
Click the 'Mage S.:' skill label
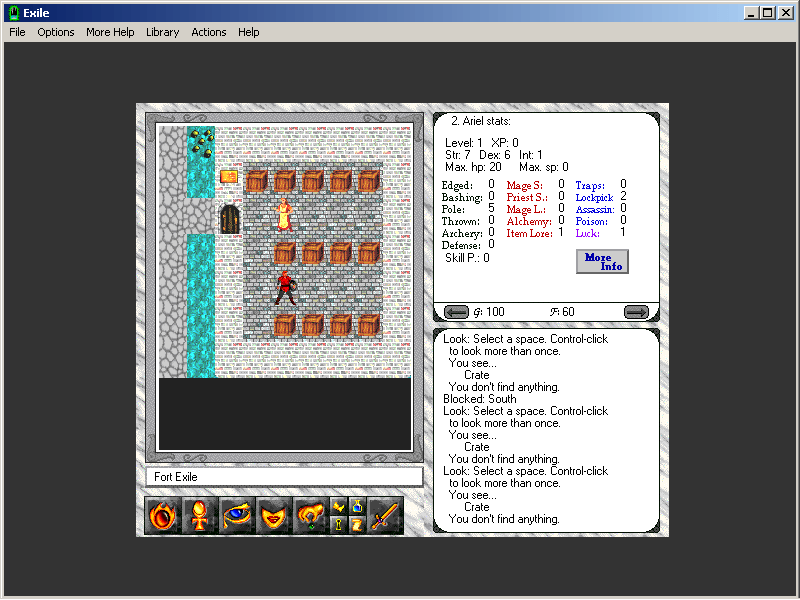tap(524, 185)
